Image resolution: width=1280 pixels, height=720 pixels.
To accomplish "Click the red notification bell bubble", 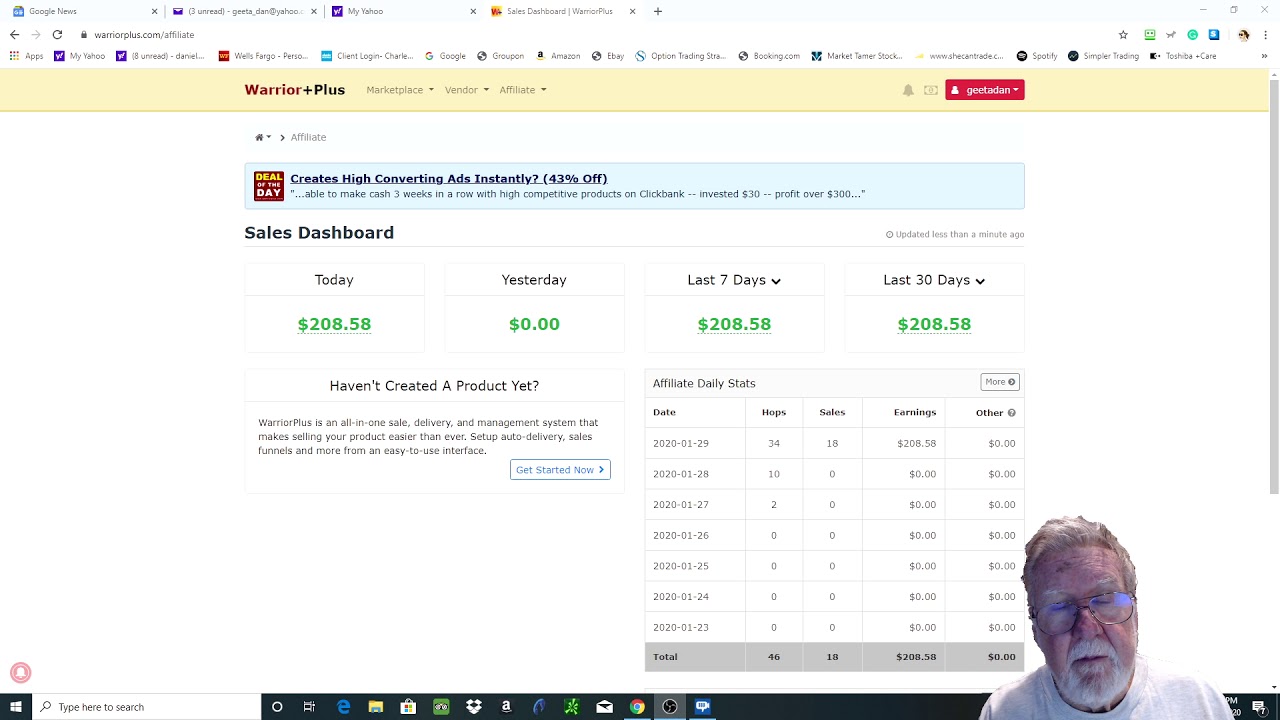I will (20, 673).
